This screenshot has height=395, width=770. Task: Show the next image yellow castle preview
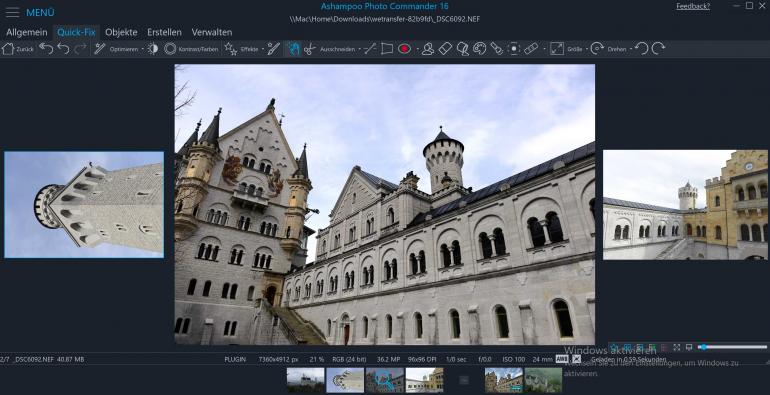coord(685,205)
